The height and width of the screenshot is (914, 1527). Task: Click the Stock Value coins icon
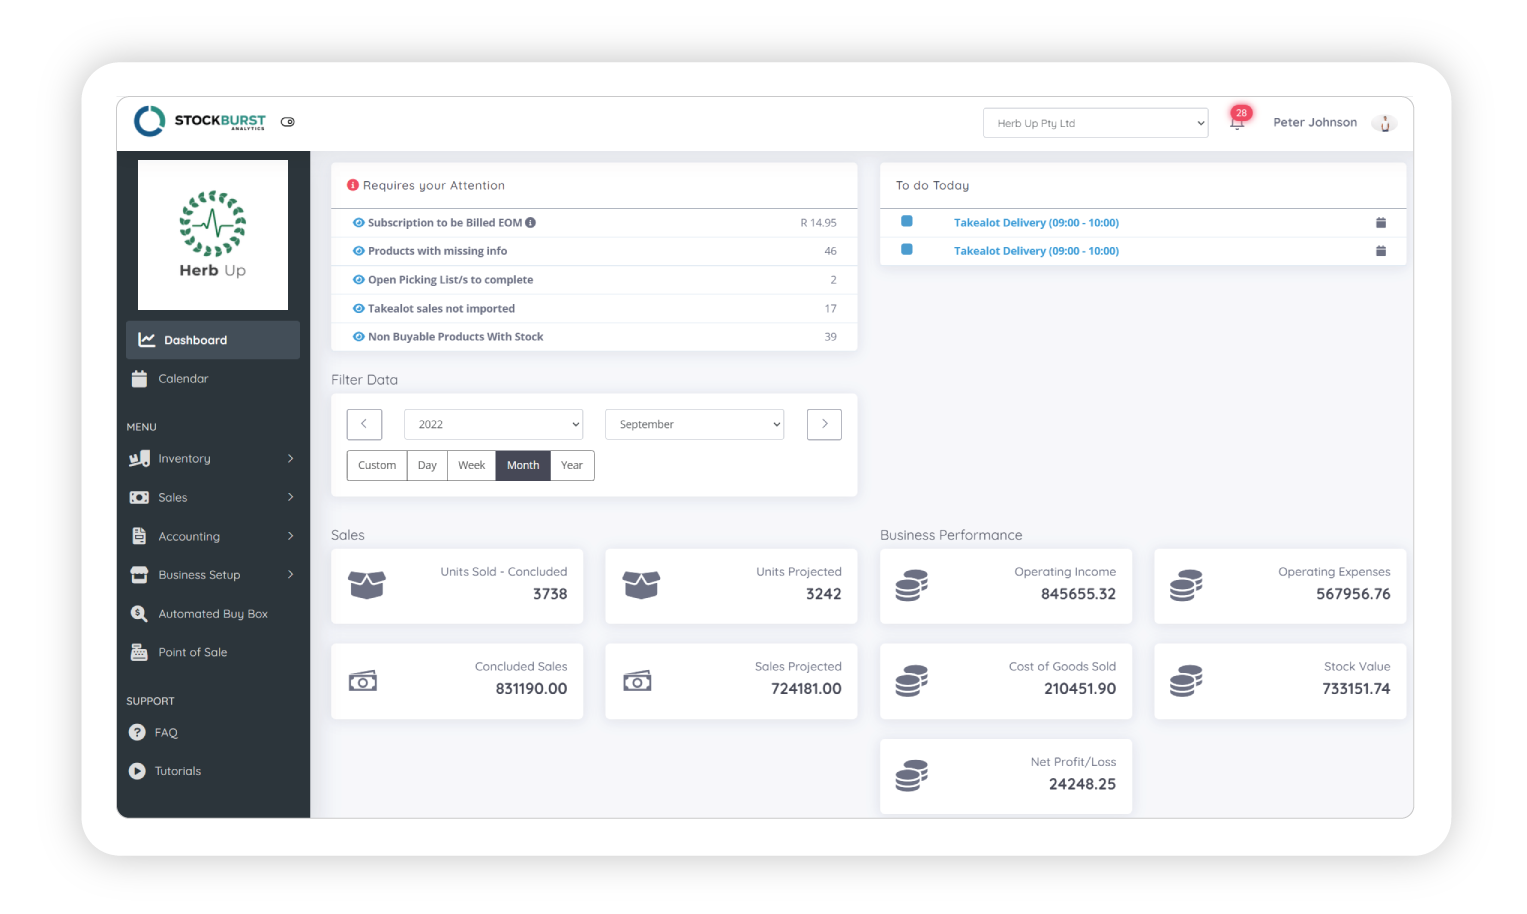coord(1186,681)
